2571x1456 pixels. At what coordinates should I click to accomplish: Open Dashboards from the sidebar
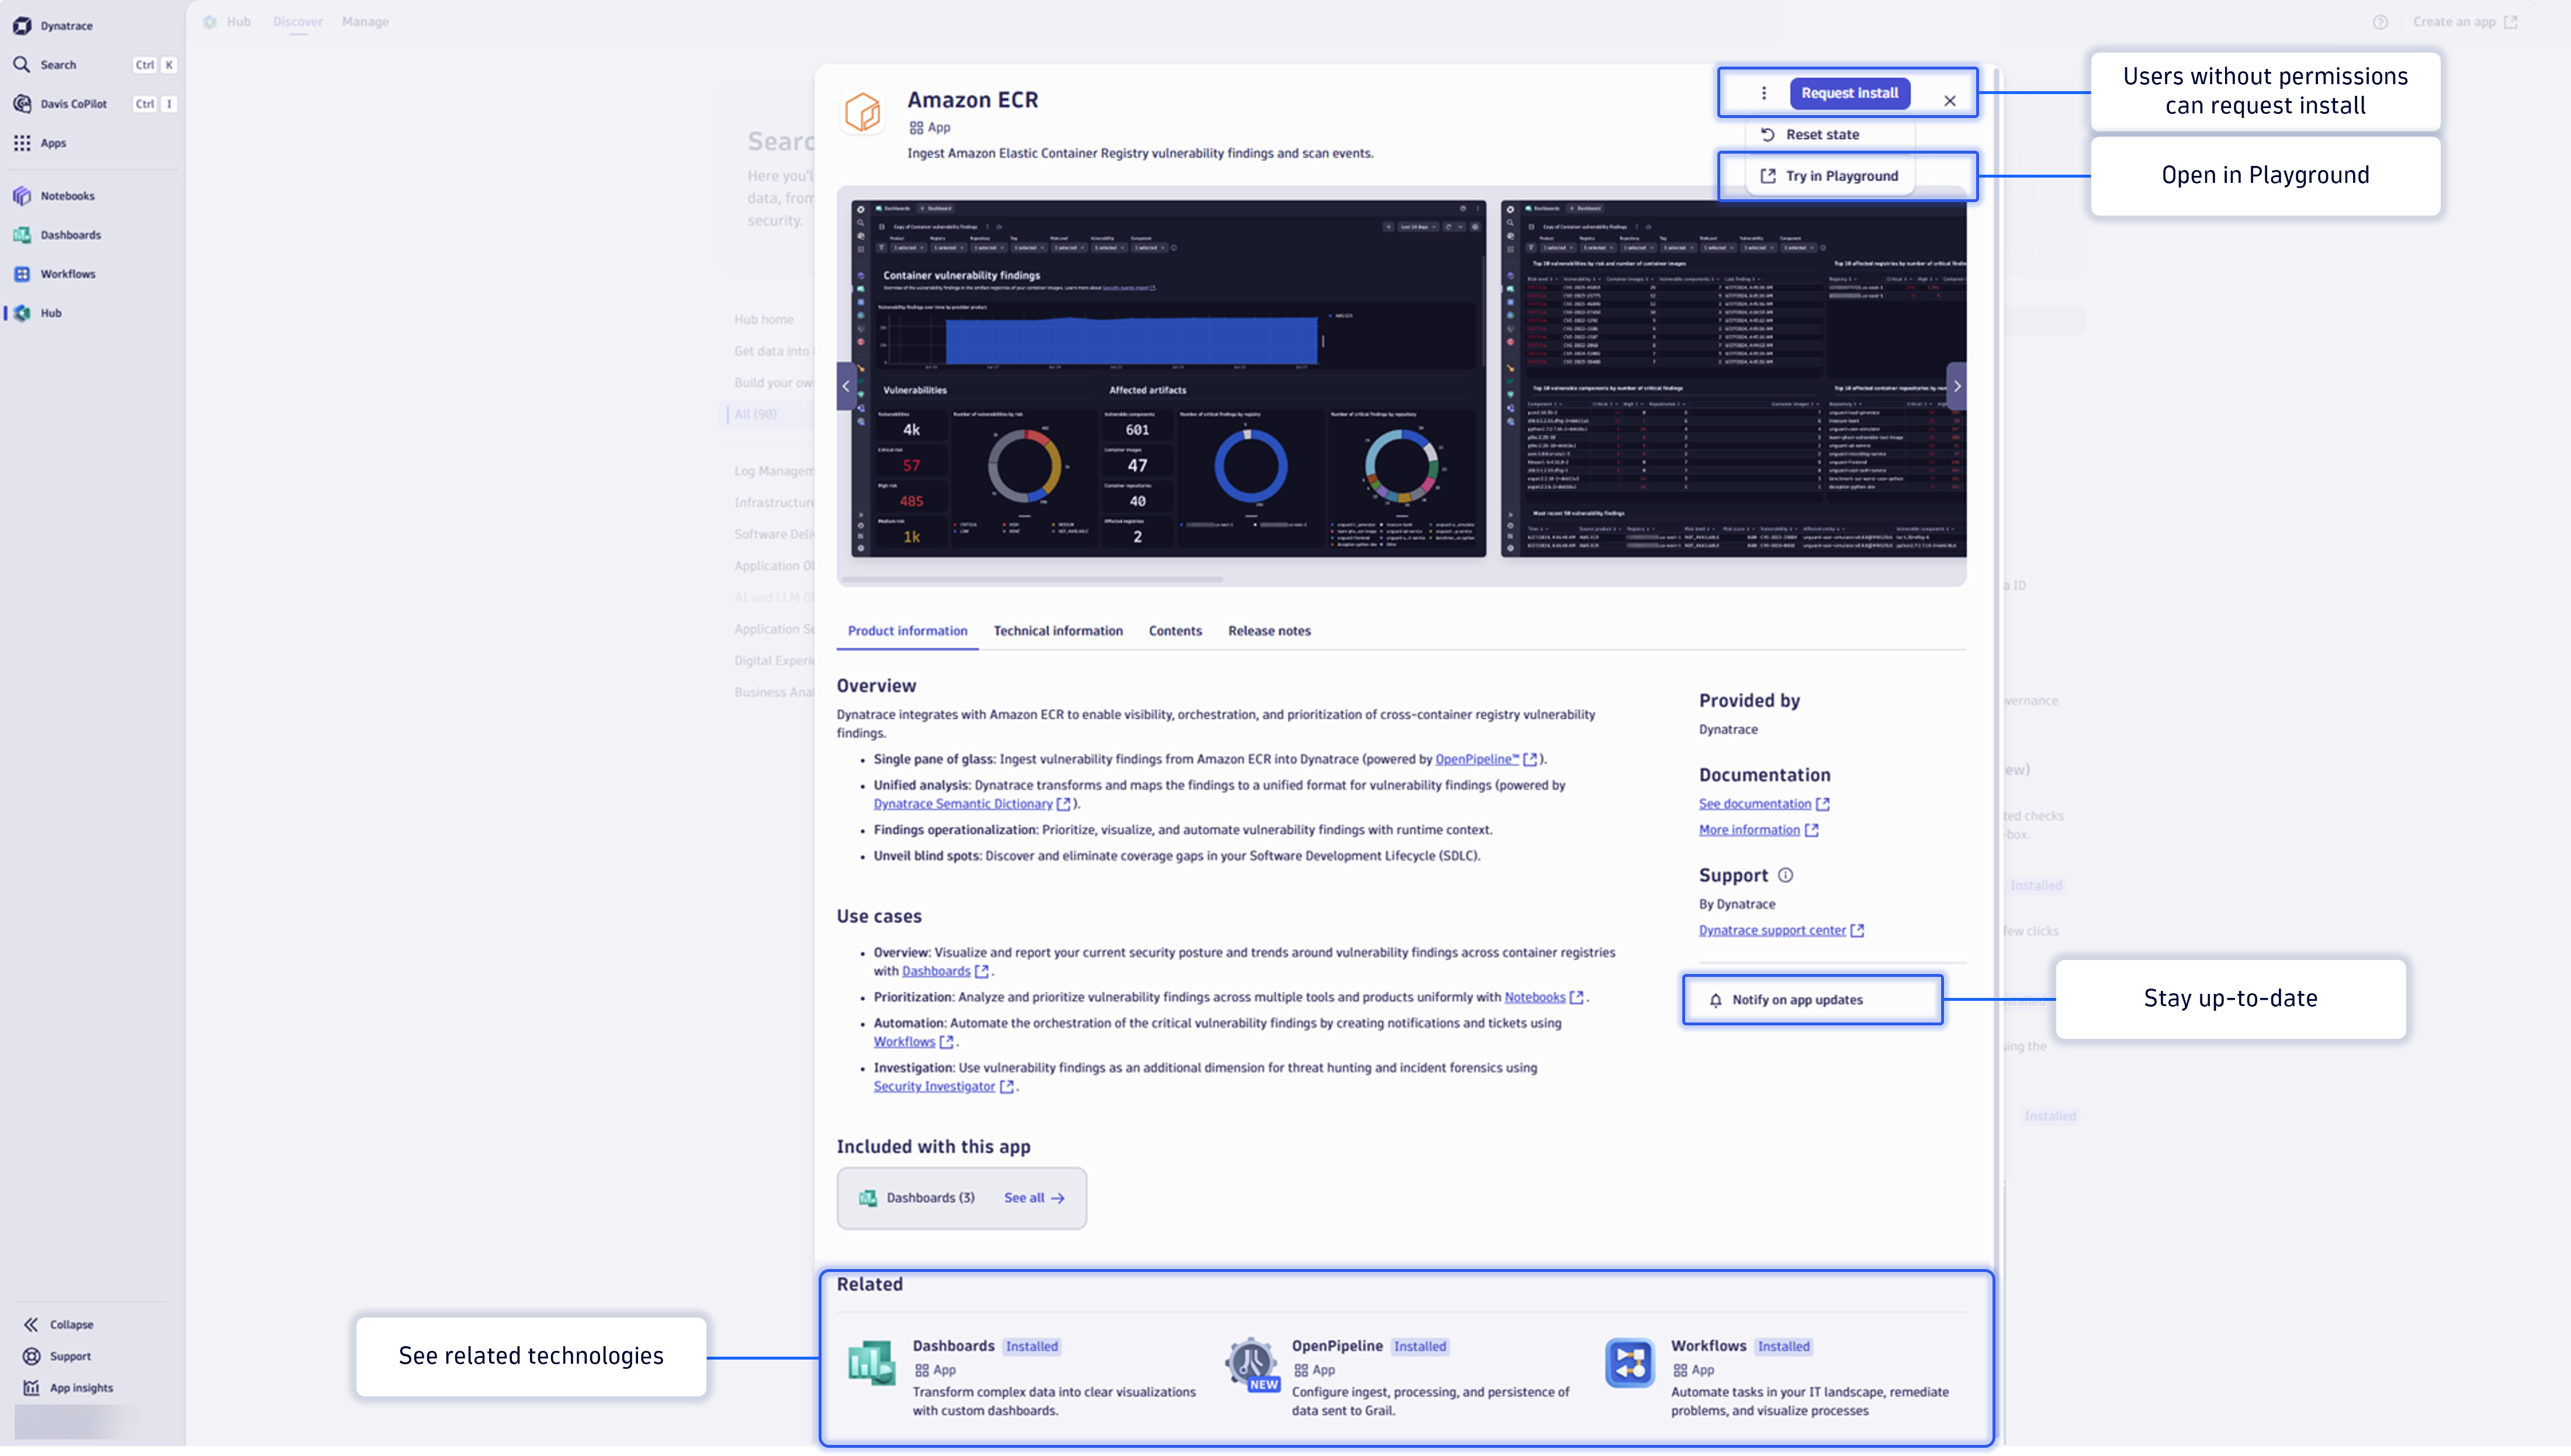(x=69, y=234)
